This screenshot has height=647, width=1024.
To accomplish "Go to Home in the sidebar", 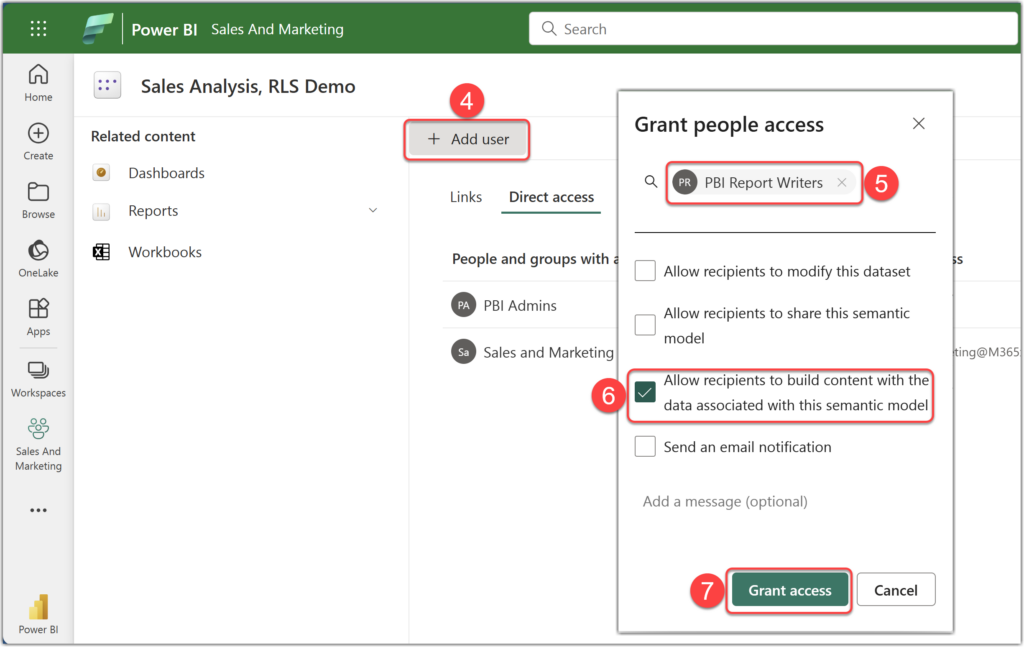I will pyautogui.click(x=38, y=83).
